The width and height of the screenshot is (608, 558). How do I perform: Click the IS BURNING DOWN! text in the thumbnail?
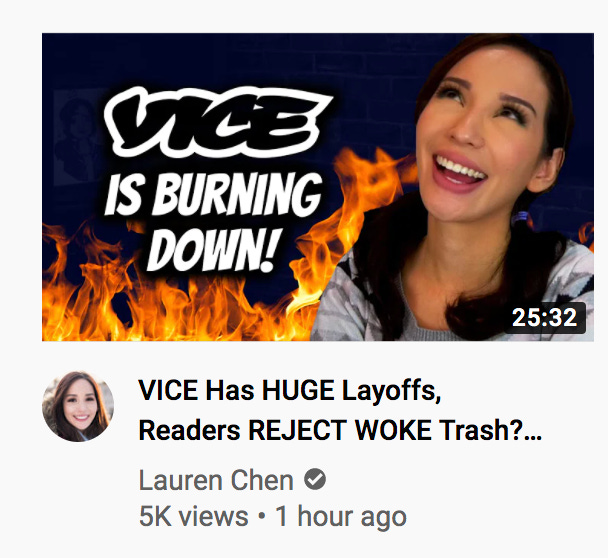(x=213, y=222)
